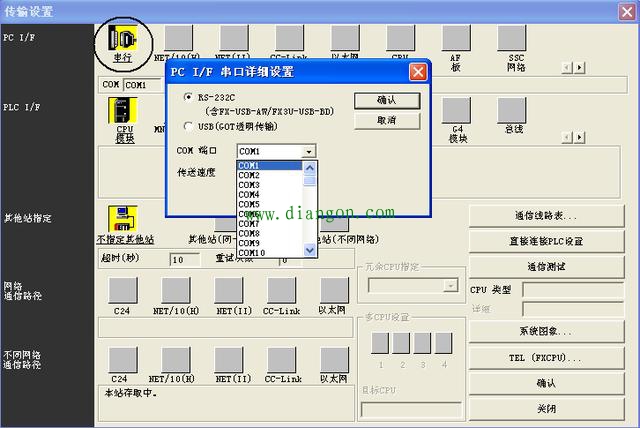Select the AF板 board icon
The width and height of the screenshot is (640, 428).
(456, 38)
